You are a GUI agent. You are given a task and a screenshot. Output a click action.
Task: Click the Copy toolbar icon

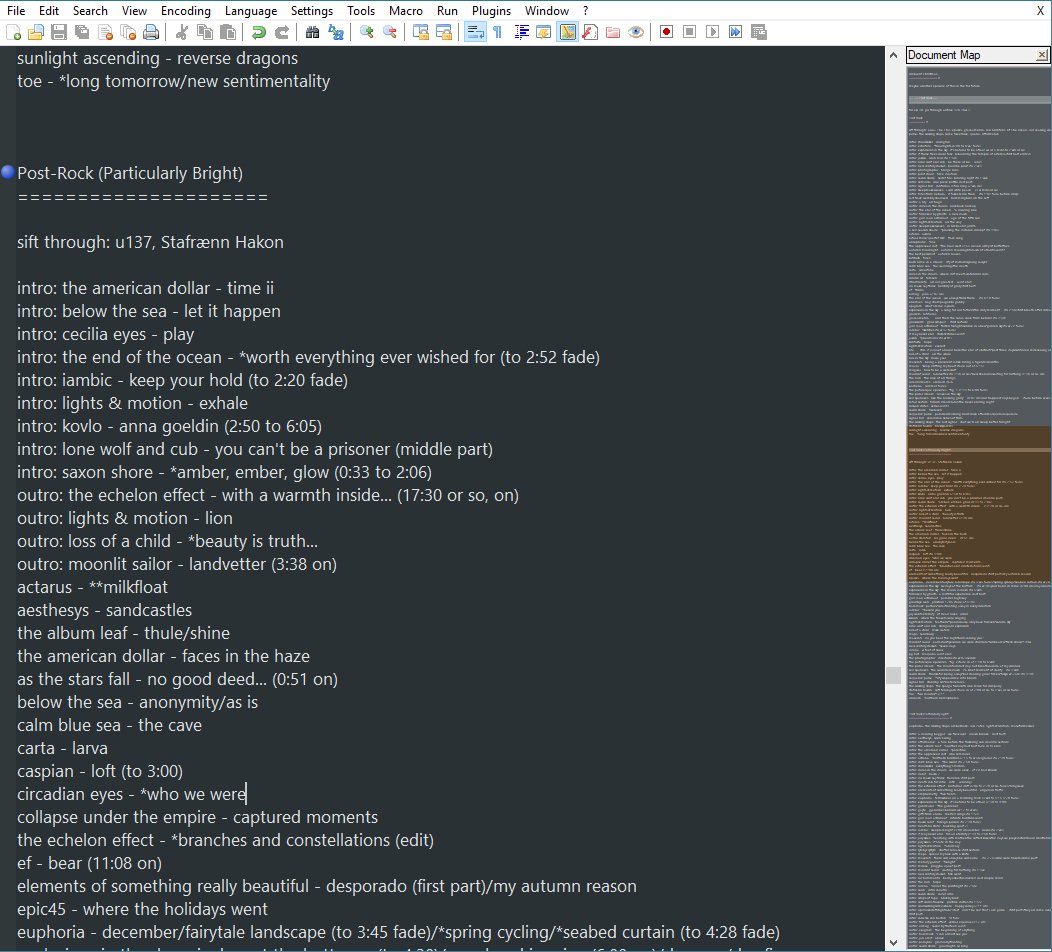click(205, 32)
